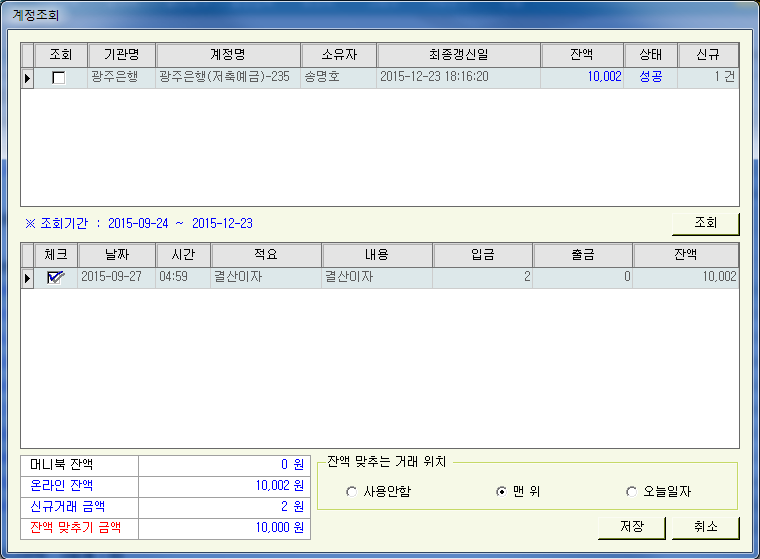Sort by 기관명 column header

point(121,55)
